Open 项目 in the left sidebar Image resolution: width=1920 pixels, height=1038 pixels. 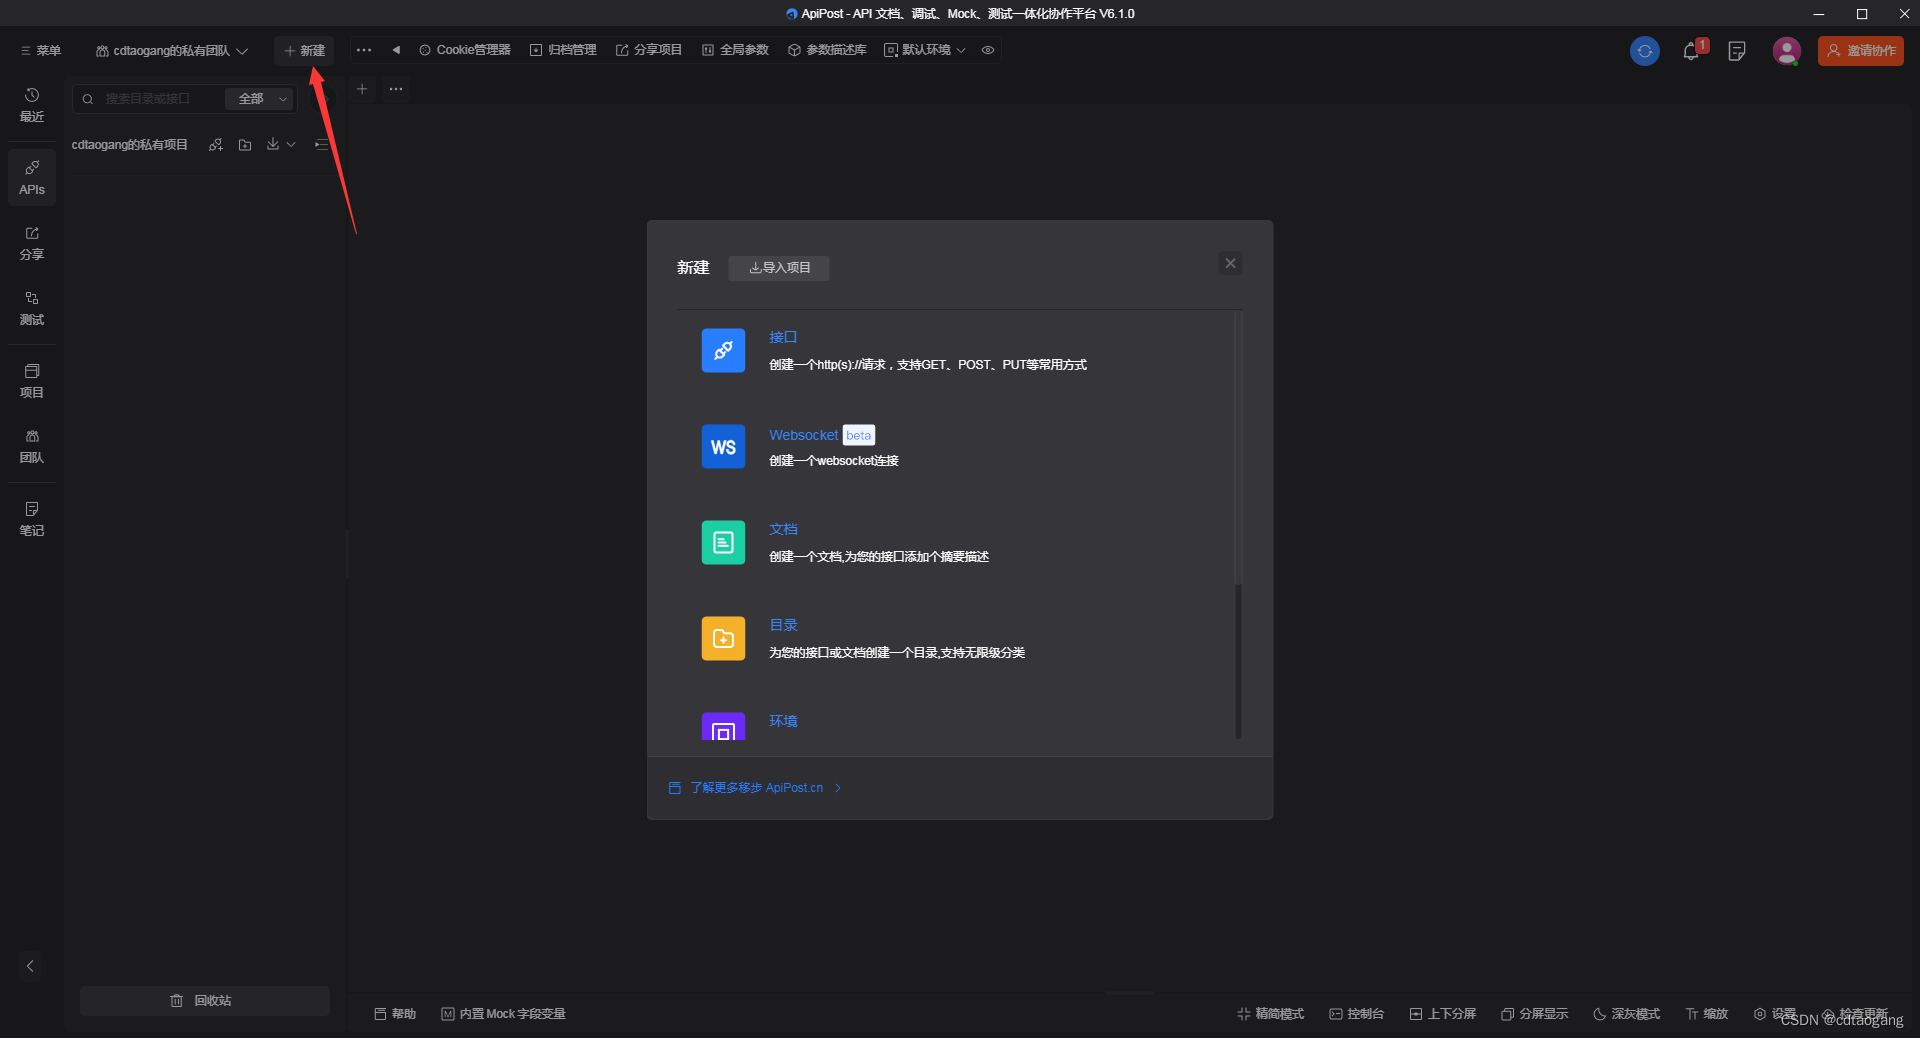(32, 381)
